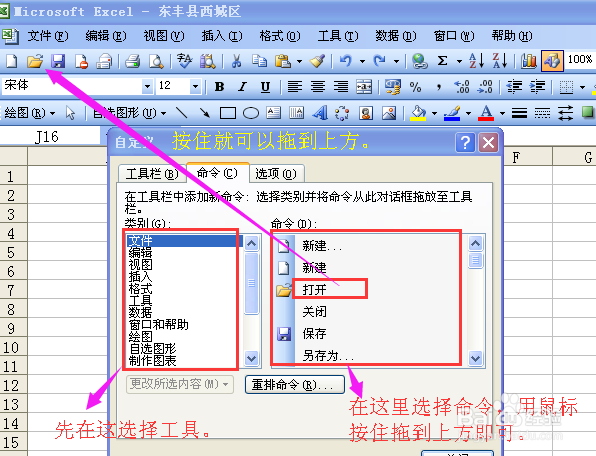Viewport: 596px width, 456px height.
Task: Click Merge and Center icon
Action: [x=364, y=87]
